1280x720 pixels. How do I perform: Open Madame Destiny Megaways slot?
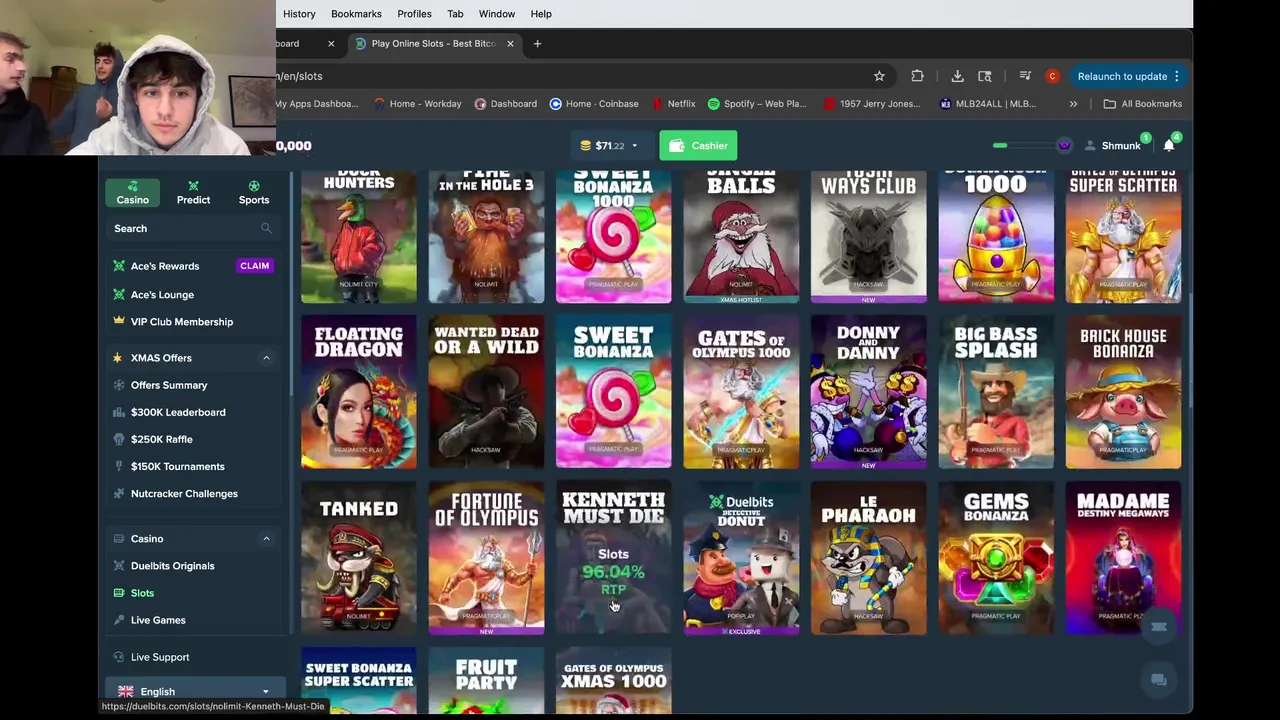[x=1123, y=558]
